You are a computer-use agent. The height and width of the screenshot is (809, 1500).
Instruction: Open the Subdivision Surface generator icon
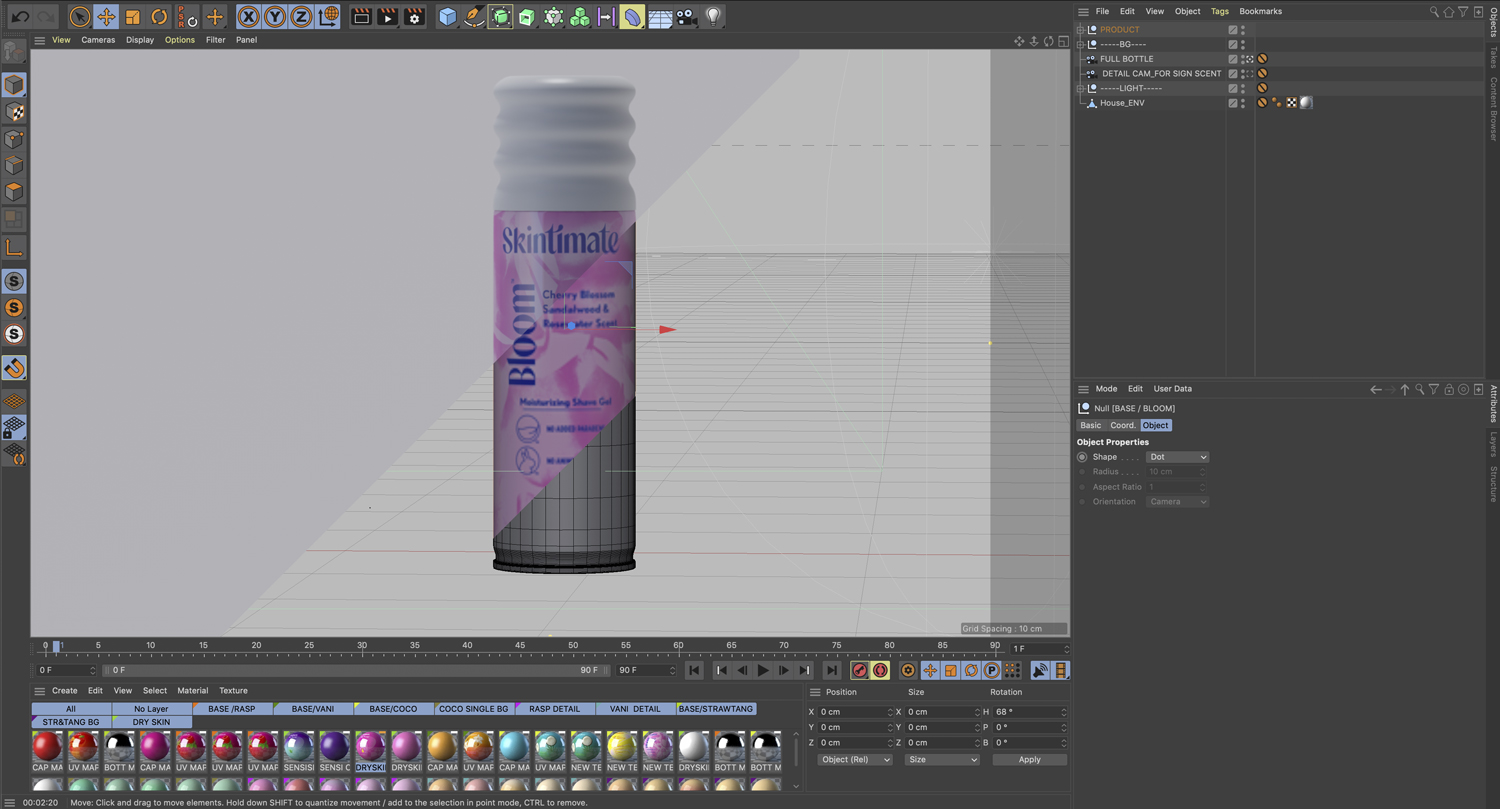(x=501, y=17)
